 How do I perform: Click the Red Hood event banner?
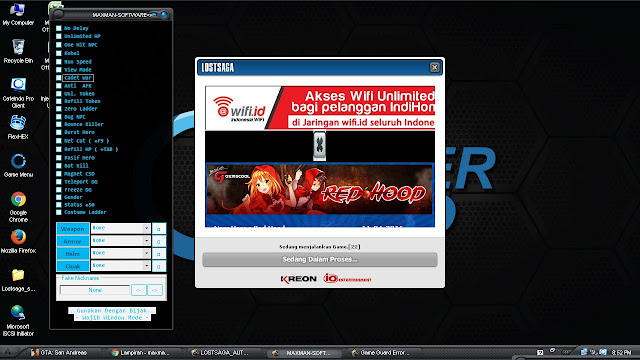coord(320,189)
